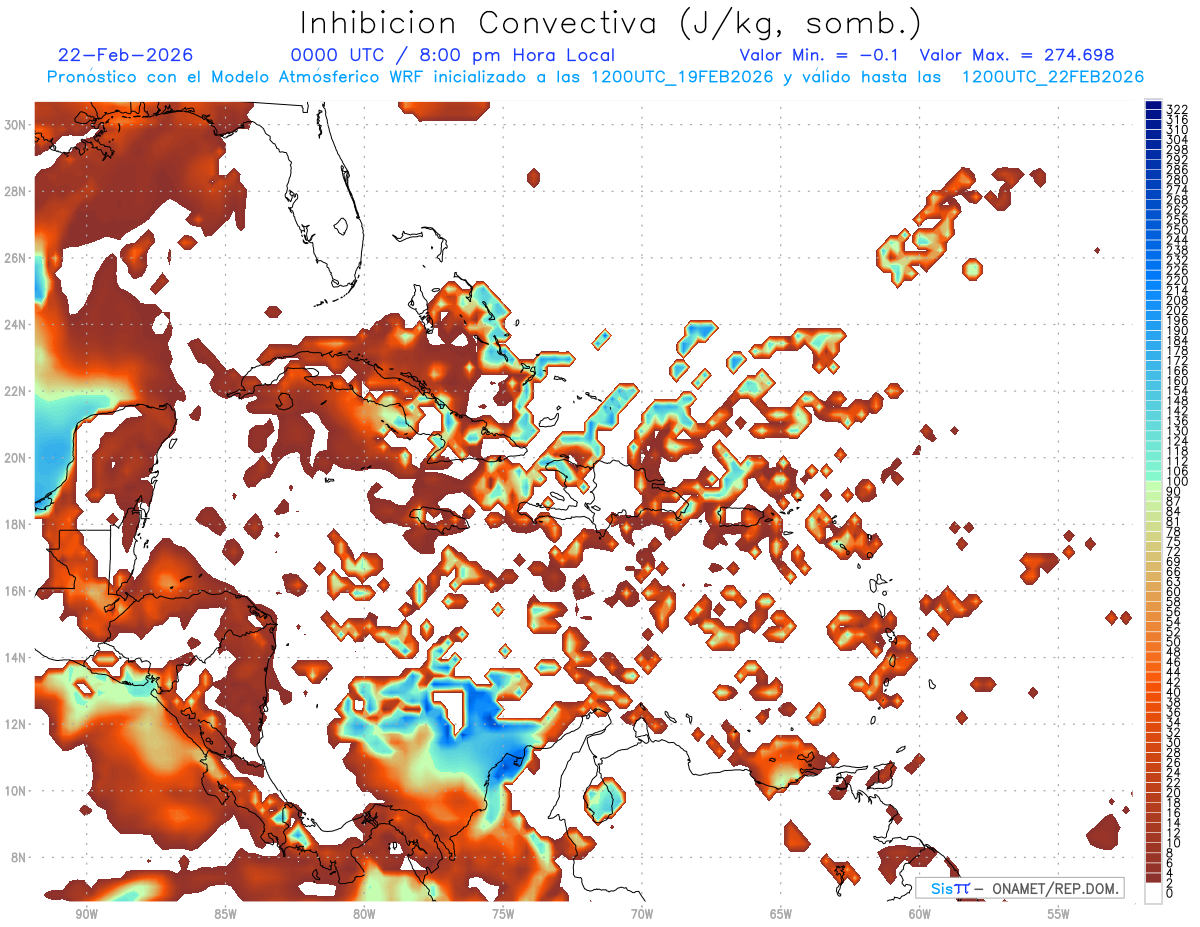This screenshot has height=927, width=1200.
Task: Click the "Valor Min. = -0.1" readout
Action: point(821,55)
